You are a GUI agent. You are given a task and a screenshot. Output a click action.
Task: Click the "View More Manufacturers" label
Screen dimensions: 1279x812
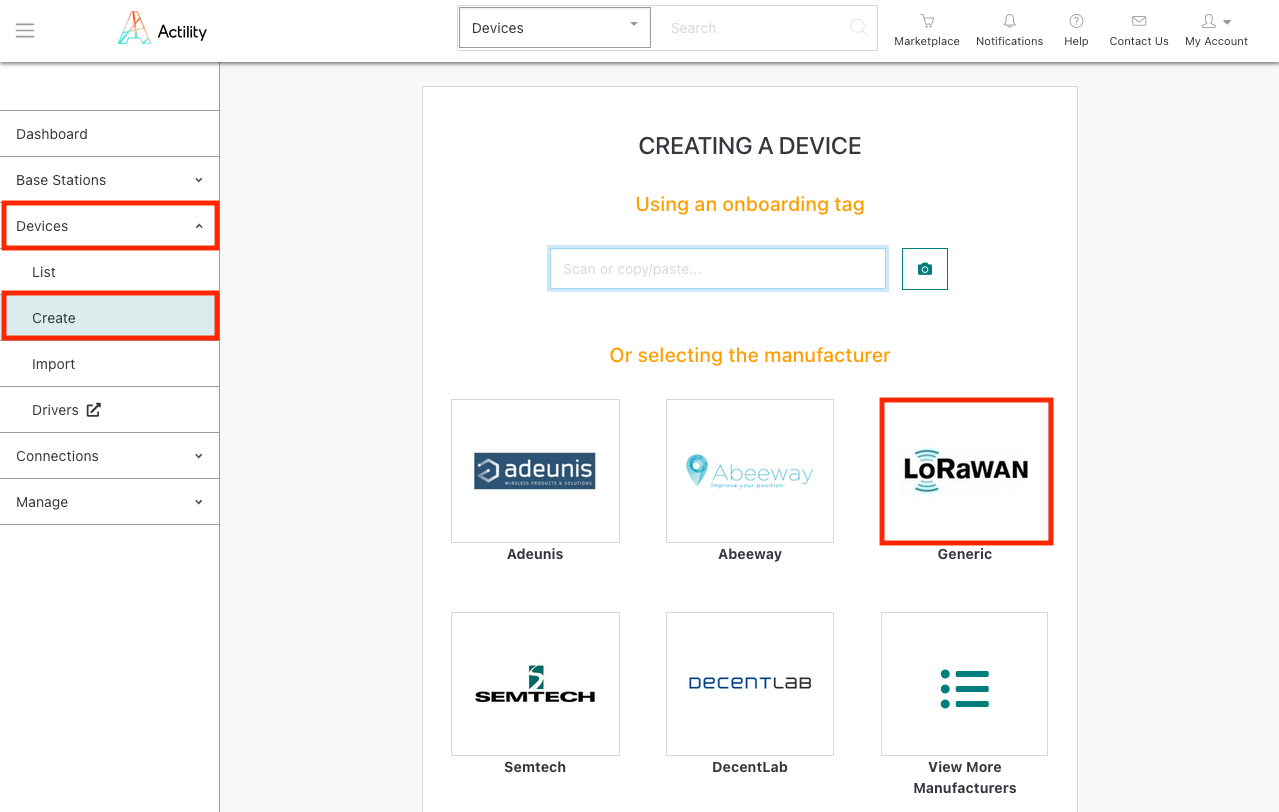pyautogui.click(x=965, y=778)
